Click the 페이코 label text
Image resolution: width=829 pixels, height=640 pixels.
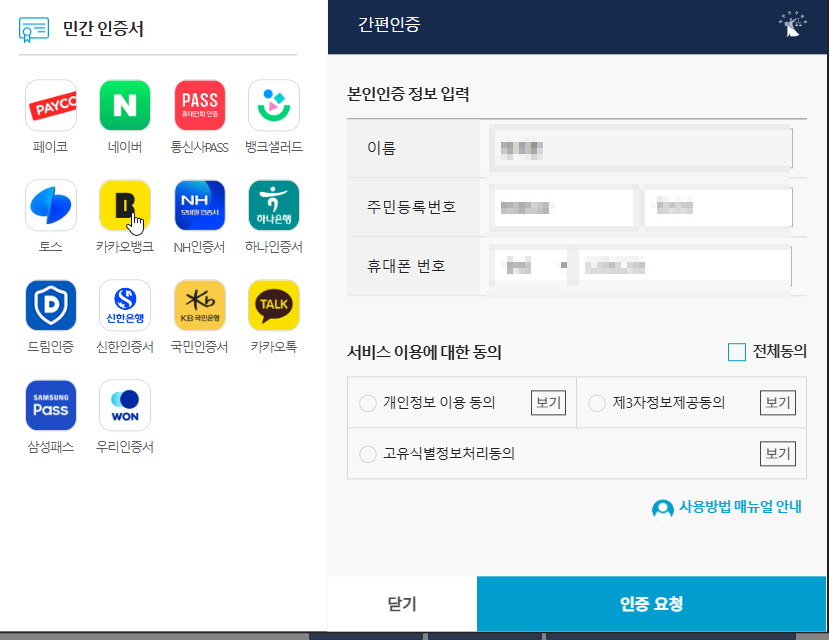(50, 146)
